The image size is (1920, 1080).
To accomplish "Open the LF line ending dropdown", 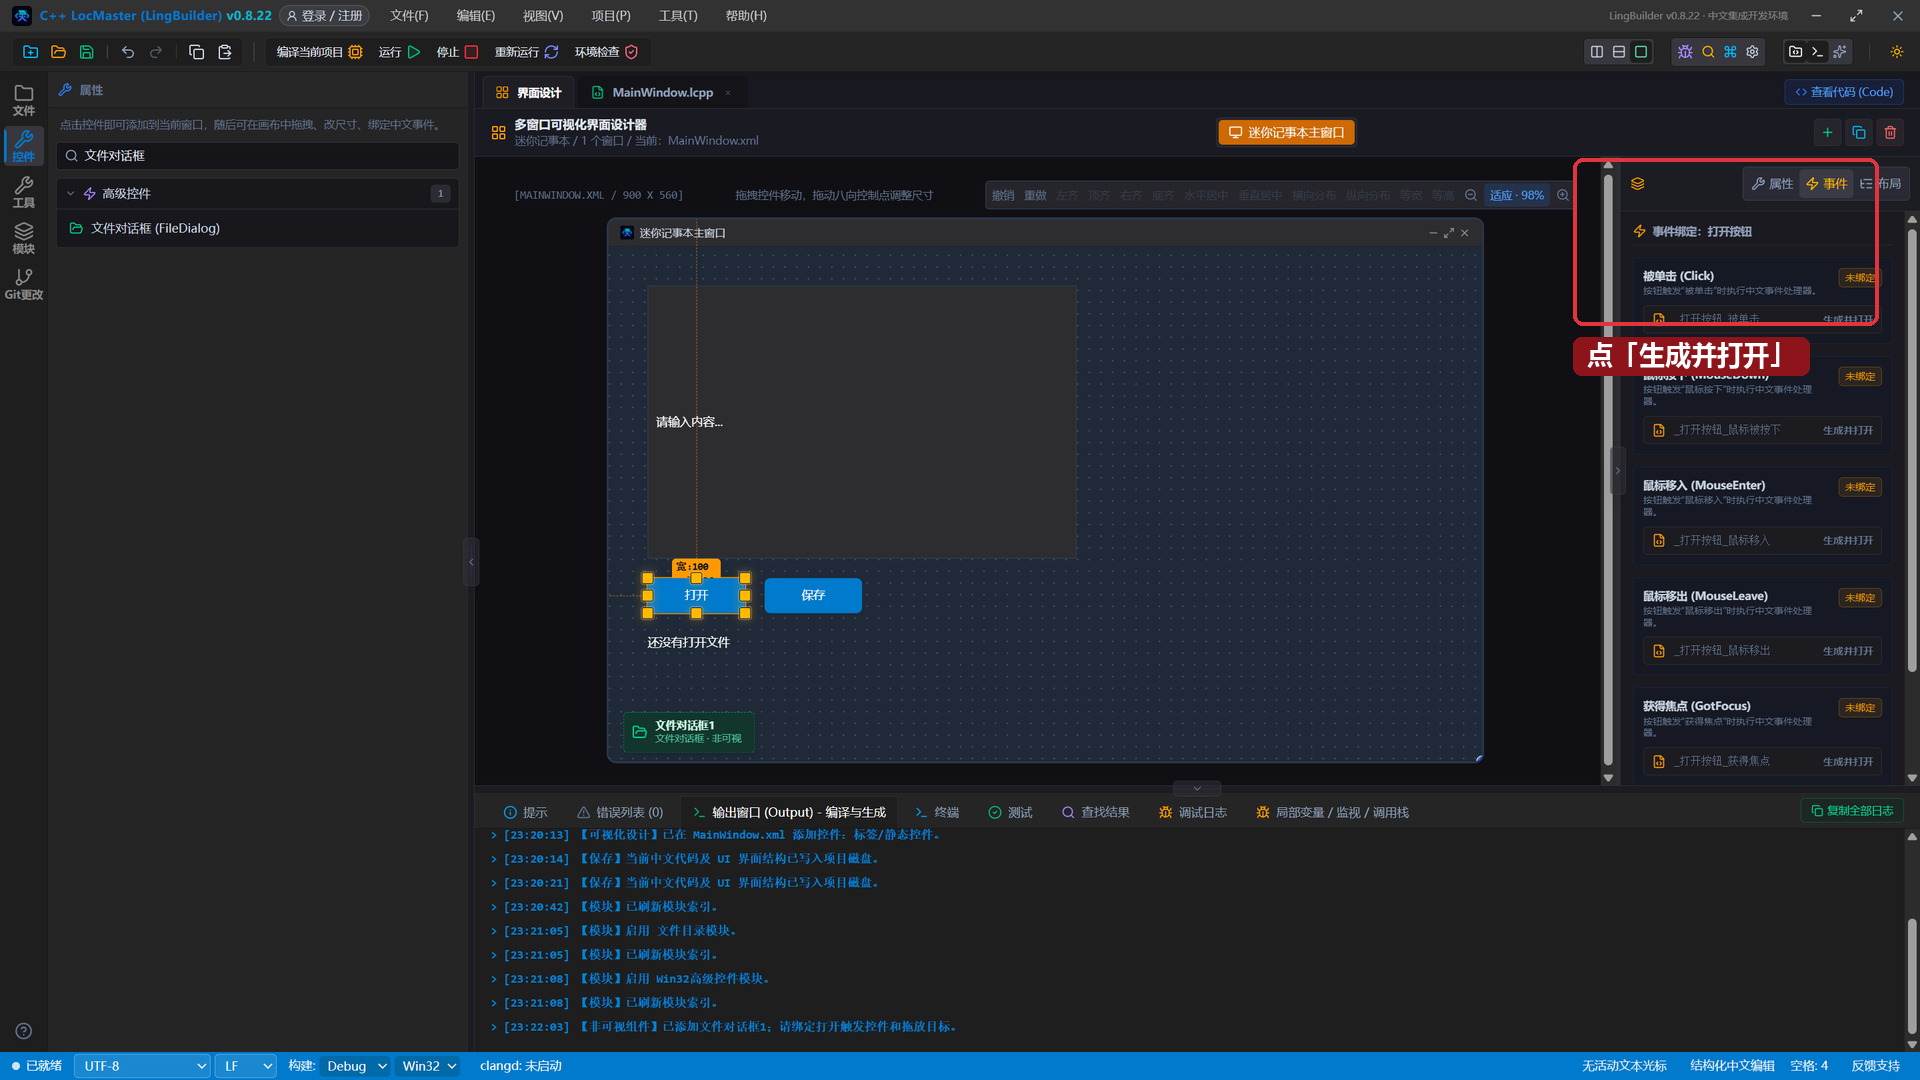I will 246,1066.
